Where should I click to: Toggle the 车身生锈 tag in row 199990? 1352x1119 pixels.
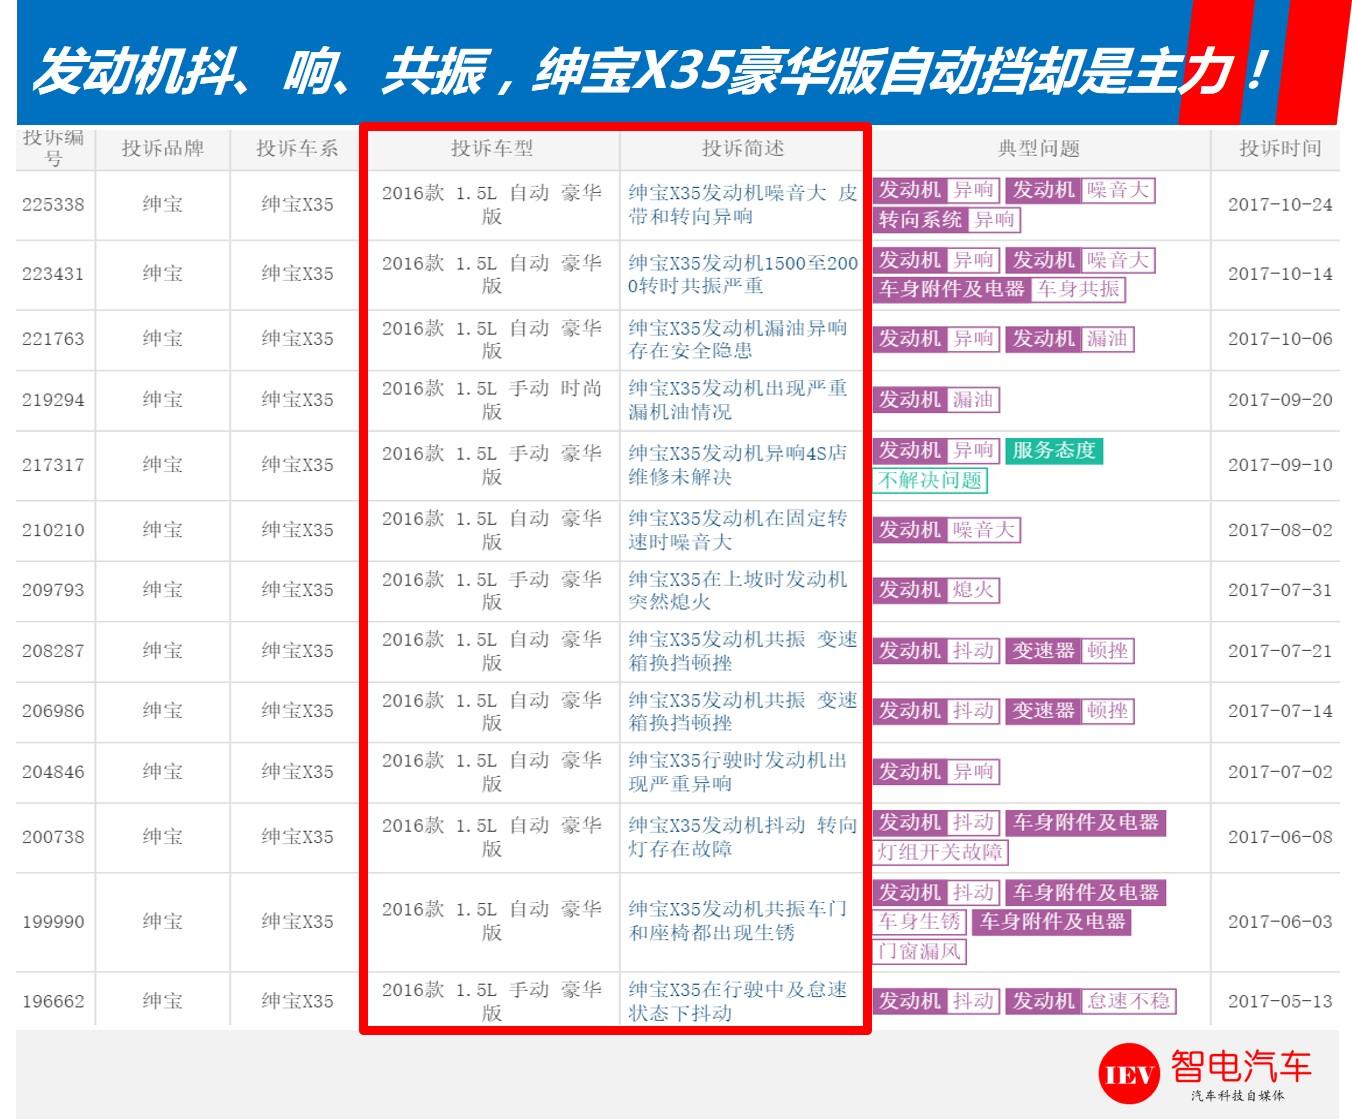click(919, 923)
